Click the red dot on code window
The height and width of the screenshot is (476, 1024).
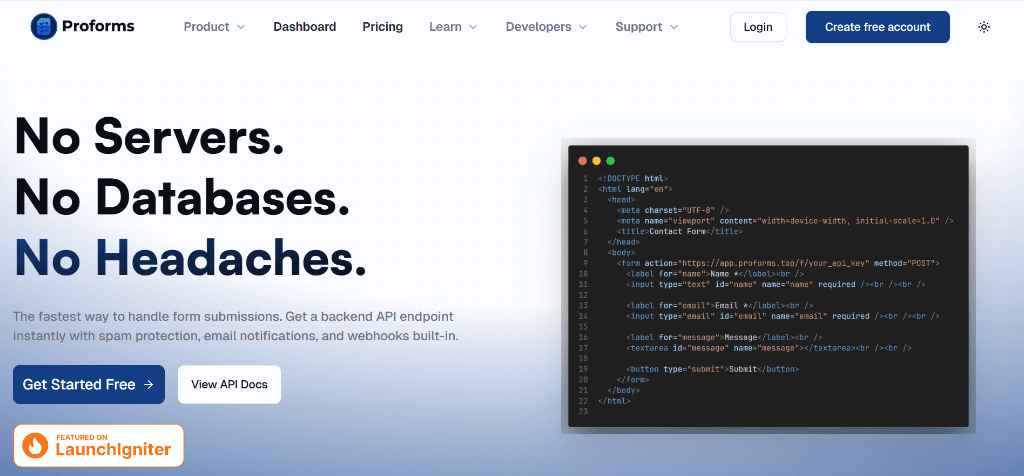pos(583,160)
